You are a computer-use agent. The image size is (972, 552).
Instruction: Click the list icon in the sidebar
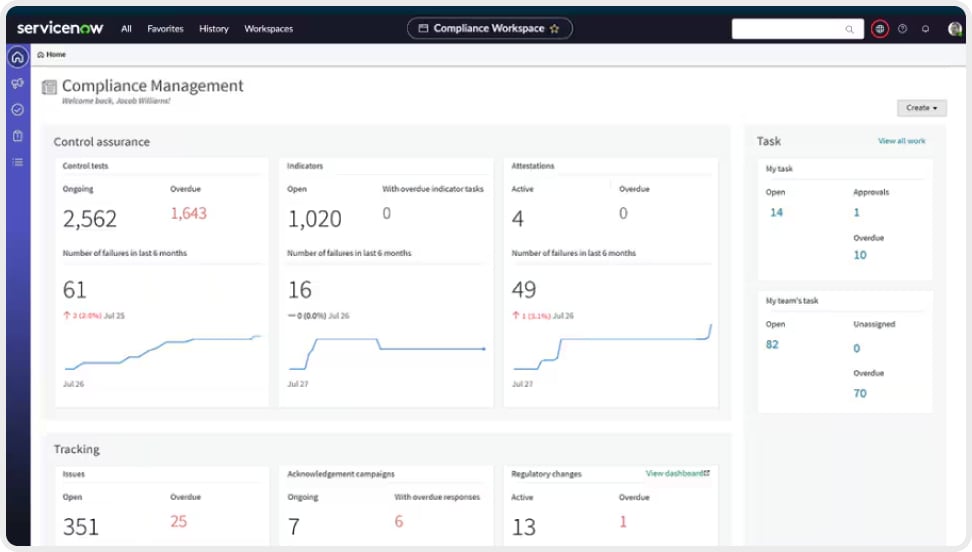[x=17, y=161]
